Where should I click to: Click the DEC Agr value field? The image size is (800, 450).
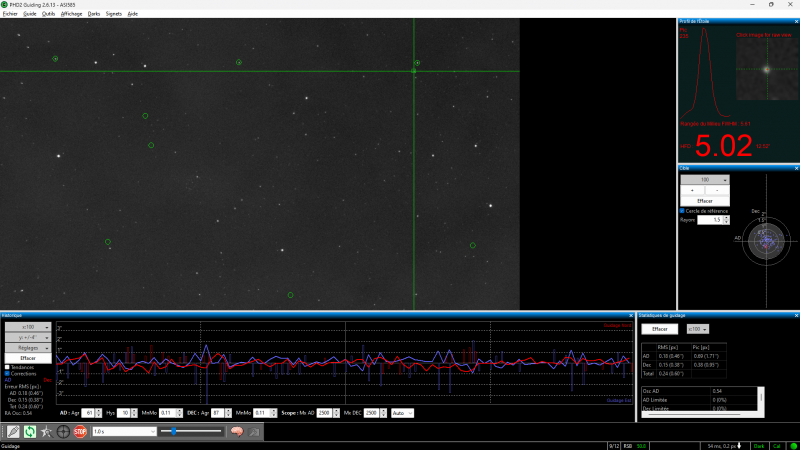pyautogui.click(x=218, y=413)
